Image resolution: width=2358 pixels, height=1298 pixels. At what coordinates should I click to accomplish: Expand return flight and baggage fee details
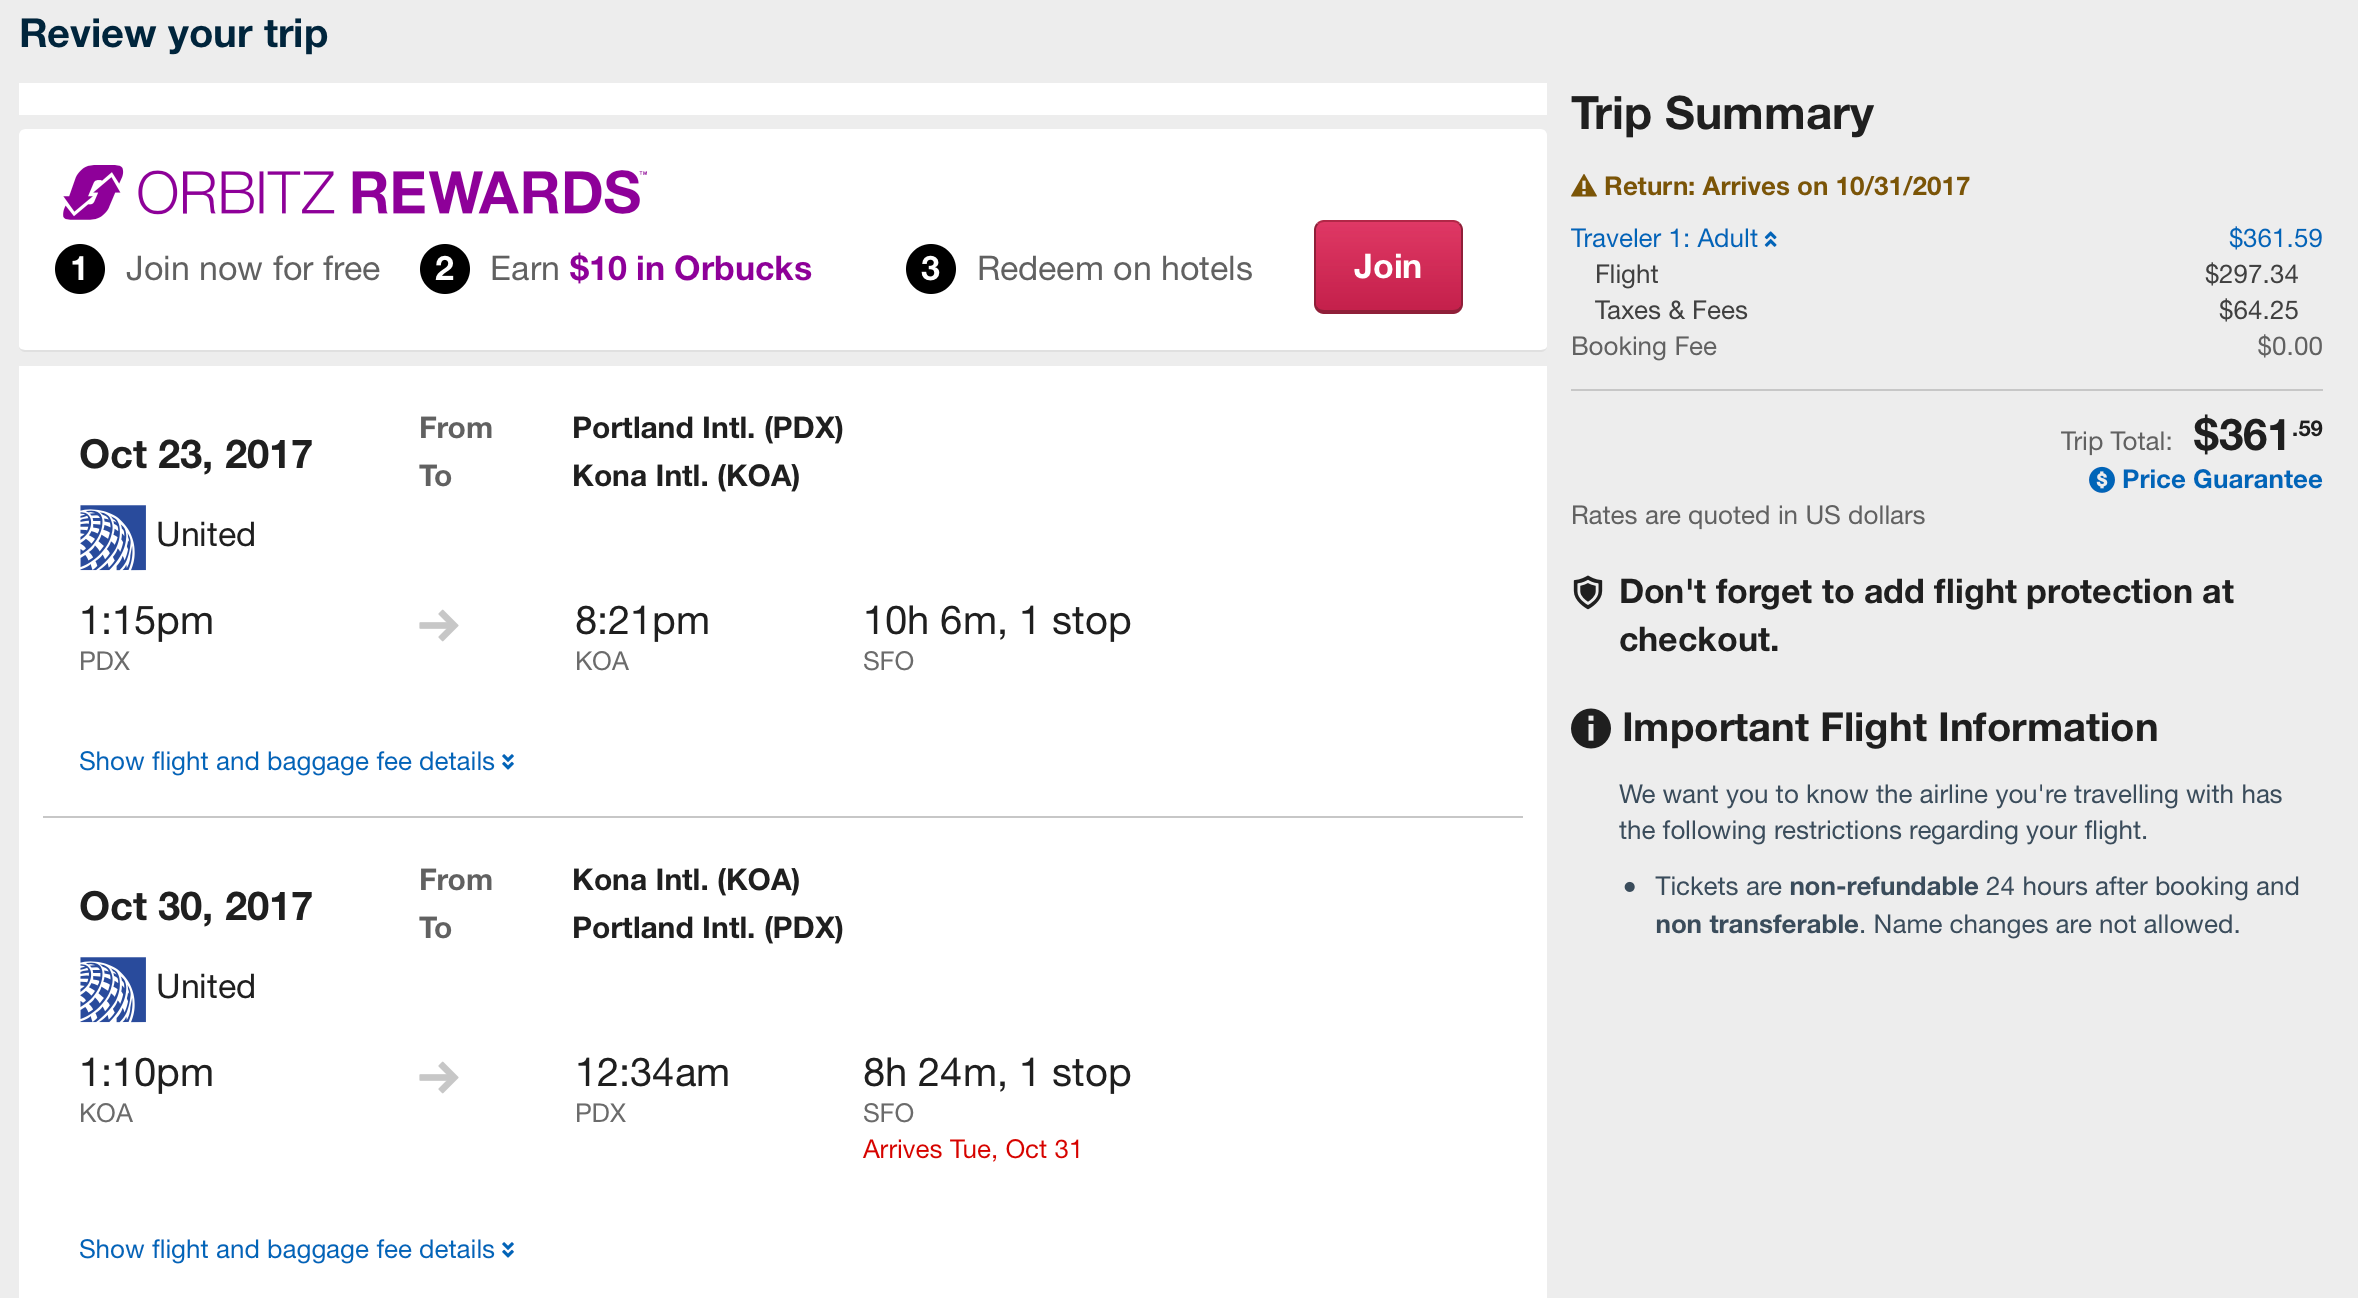tap(296, 1250)
